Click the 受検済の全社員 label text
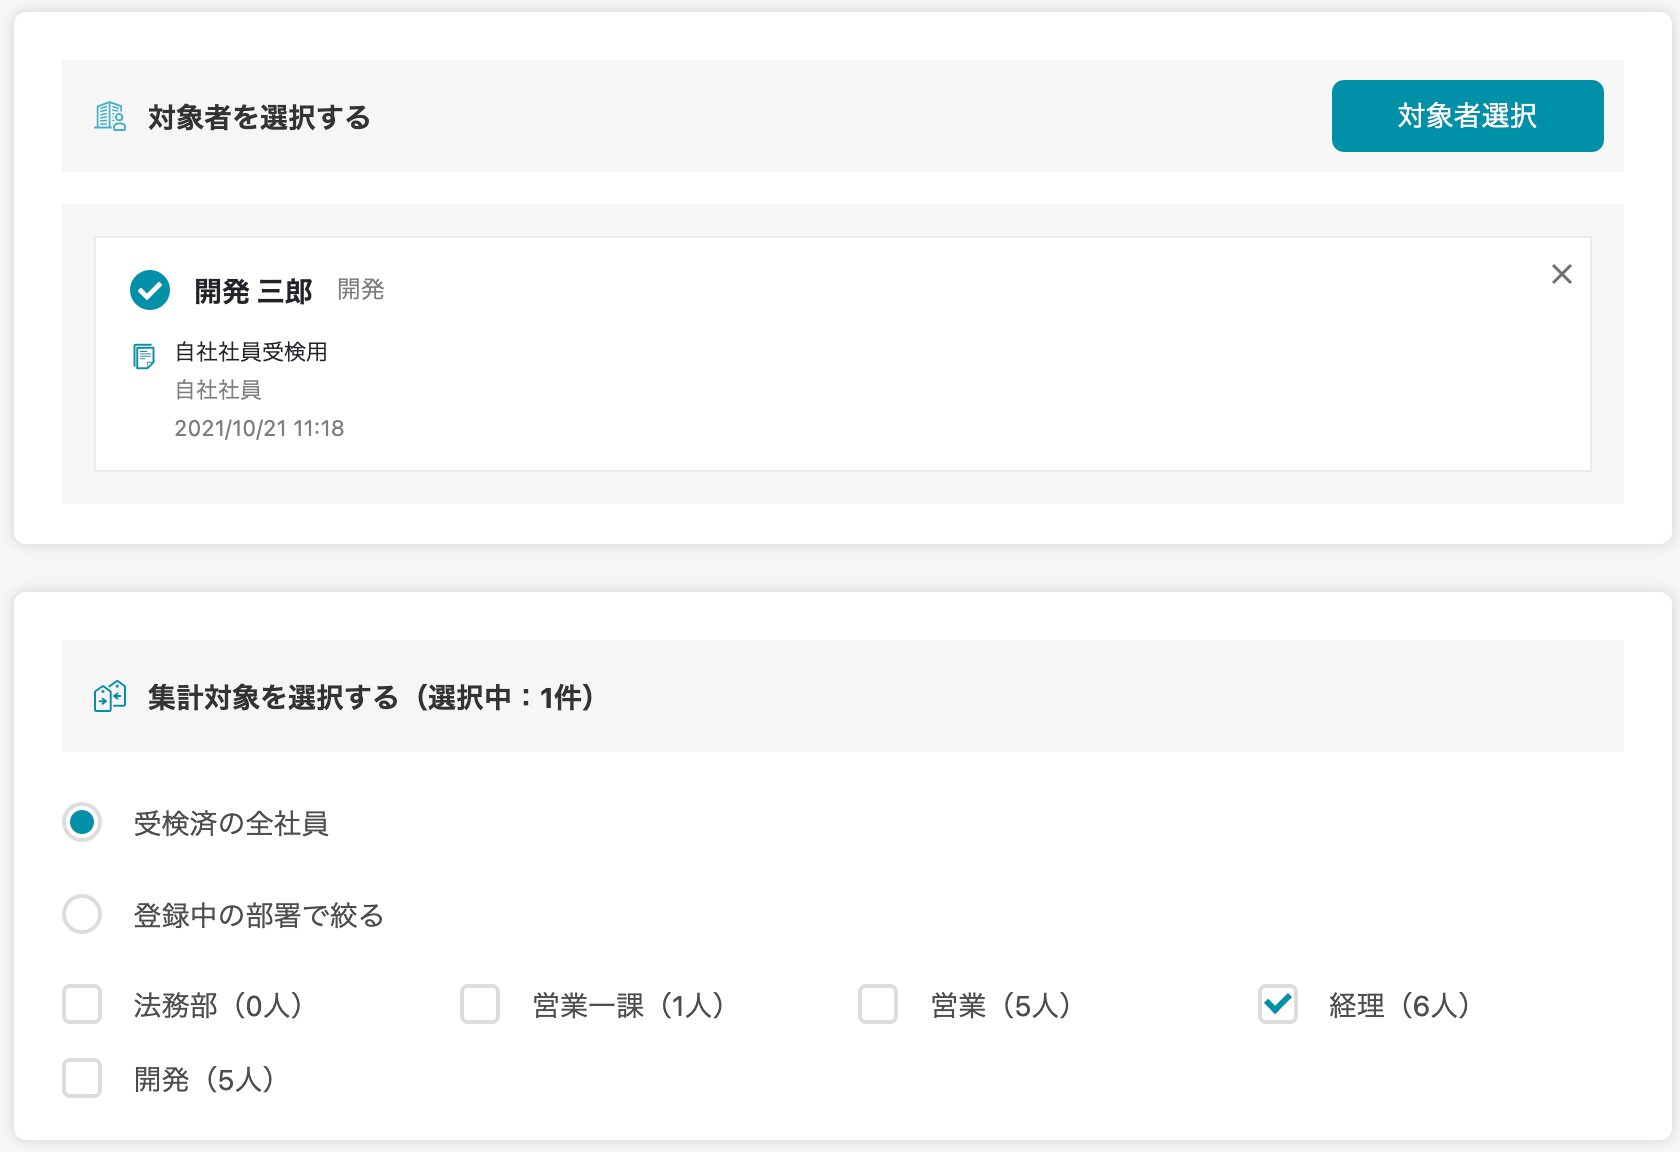 231,823
